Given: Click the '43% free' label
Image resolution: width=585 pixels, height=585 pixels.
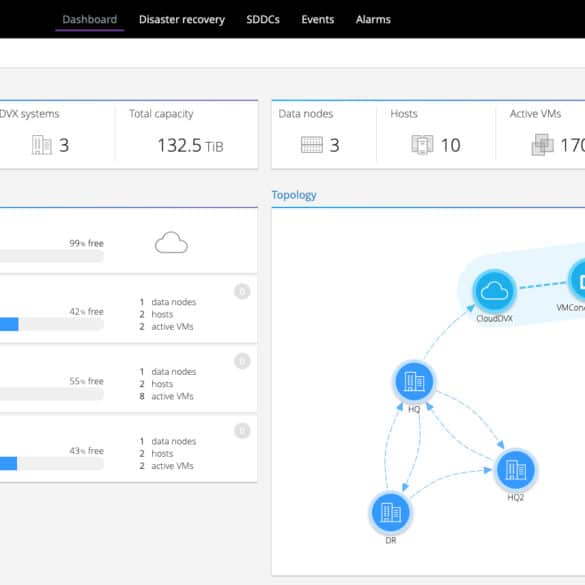Looking at the screenshot, I should pyautogui.click(x=87, y=451).
